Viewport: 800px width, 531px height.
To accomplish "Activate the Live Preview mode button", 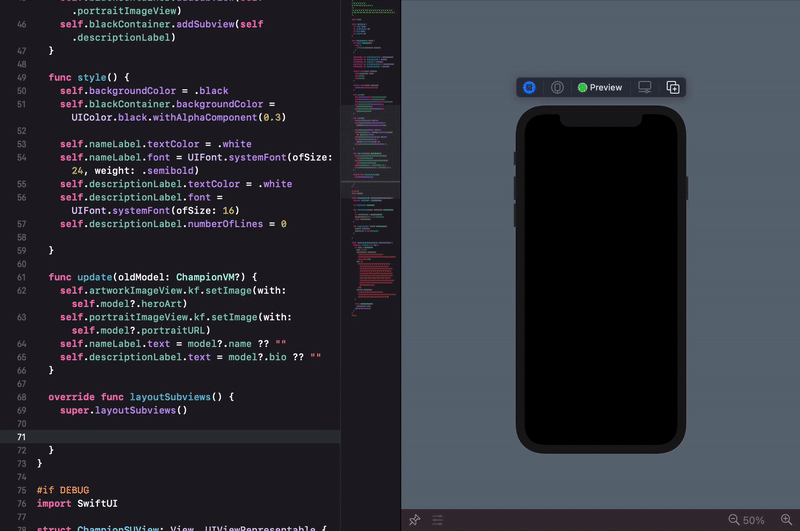I will (x=529, y=88).
